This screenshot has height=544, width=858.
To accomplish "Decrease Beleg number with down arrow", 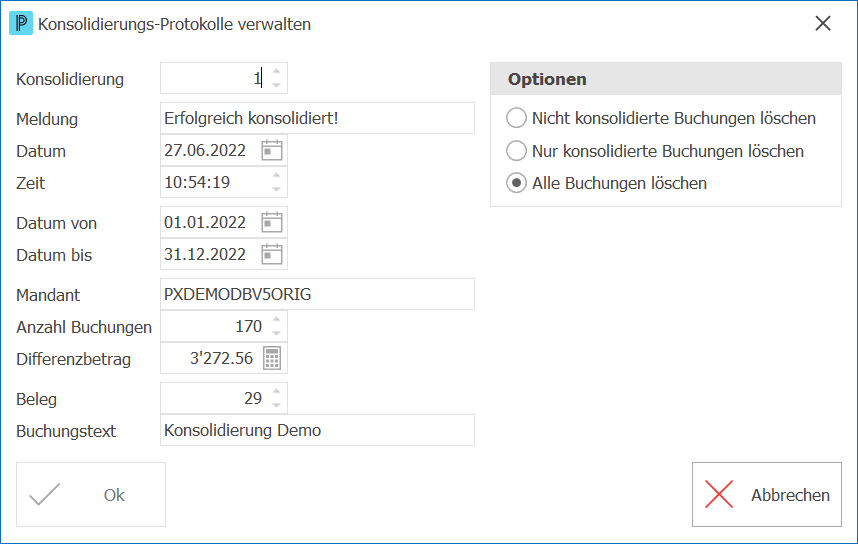I will click(x=276, y=405).
